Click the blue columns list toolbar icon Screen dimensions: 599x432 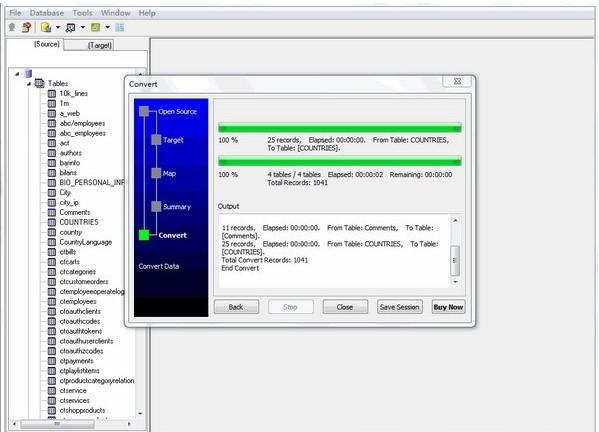(120, 28)
